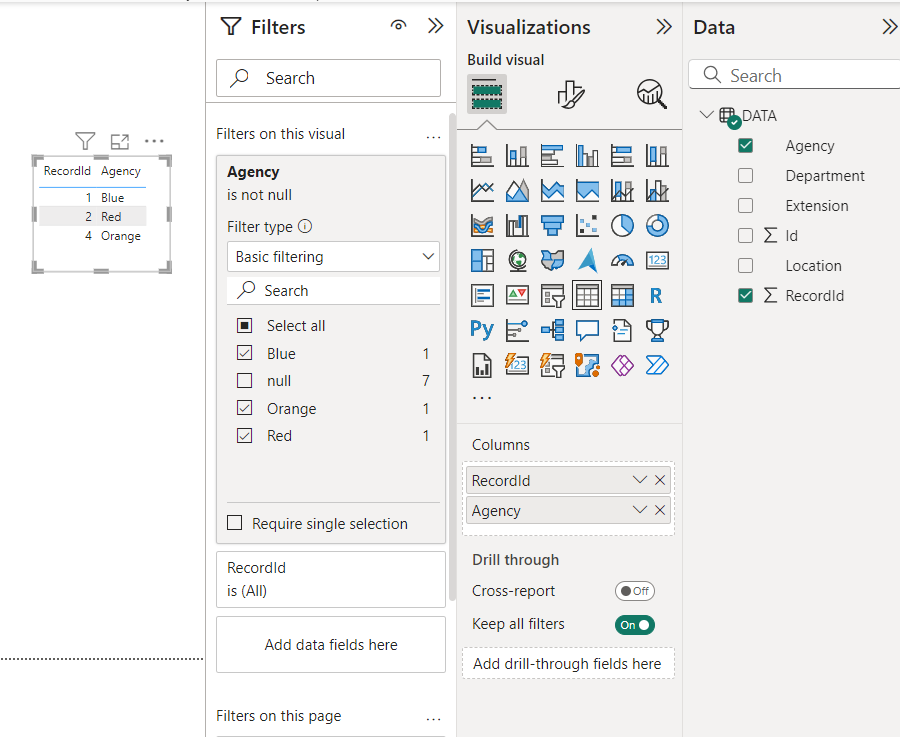900x737 pixels.
Task: Select the Stacked bar chart visual
Action: tap(482, 156)
